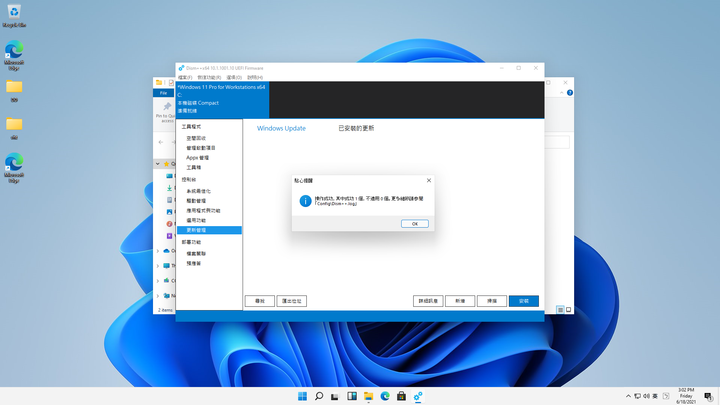Open Task View from the taskbar
This screenshot has width=720, height=405.
[x=335, y=396]
